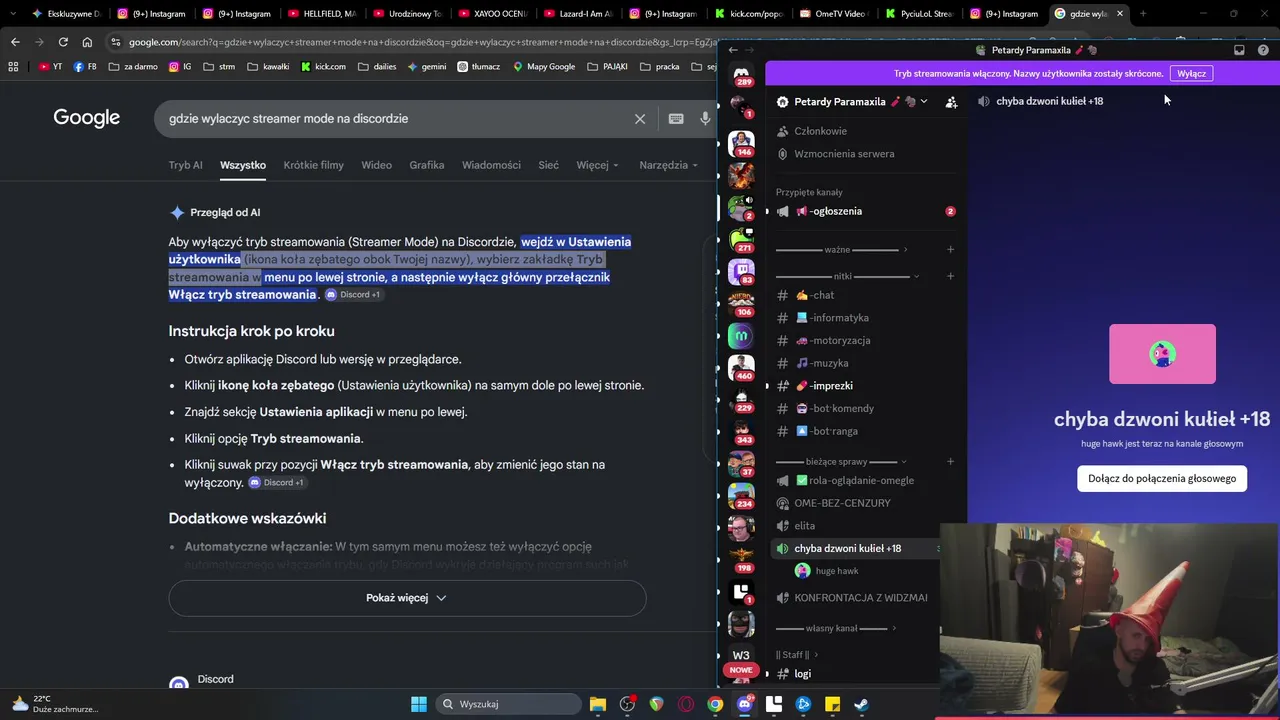Open Więcej dropdown in Google tabs
The width and height of the screenshot is (1280, 720).
597,165
